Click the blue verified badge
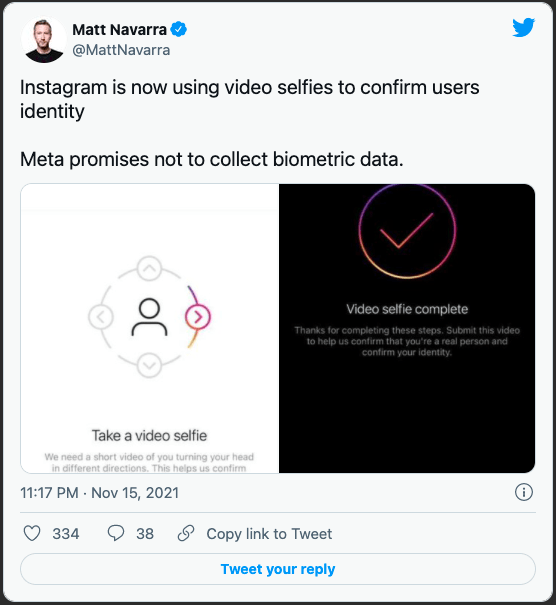 [x=178, y=29]
